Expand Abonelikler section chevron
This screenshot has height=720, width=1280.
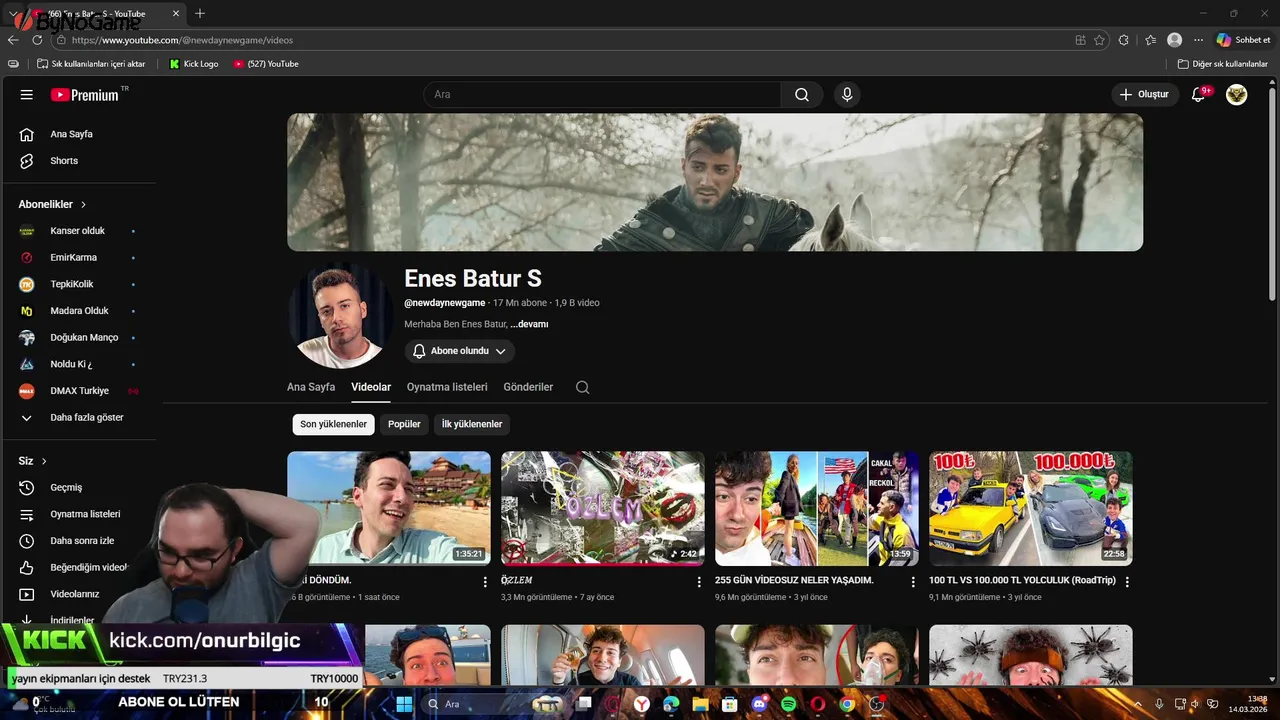coord(83,204)
